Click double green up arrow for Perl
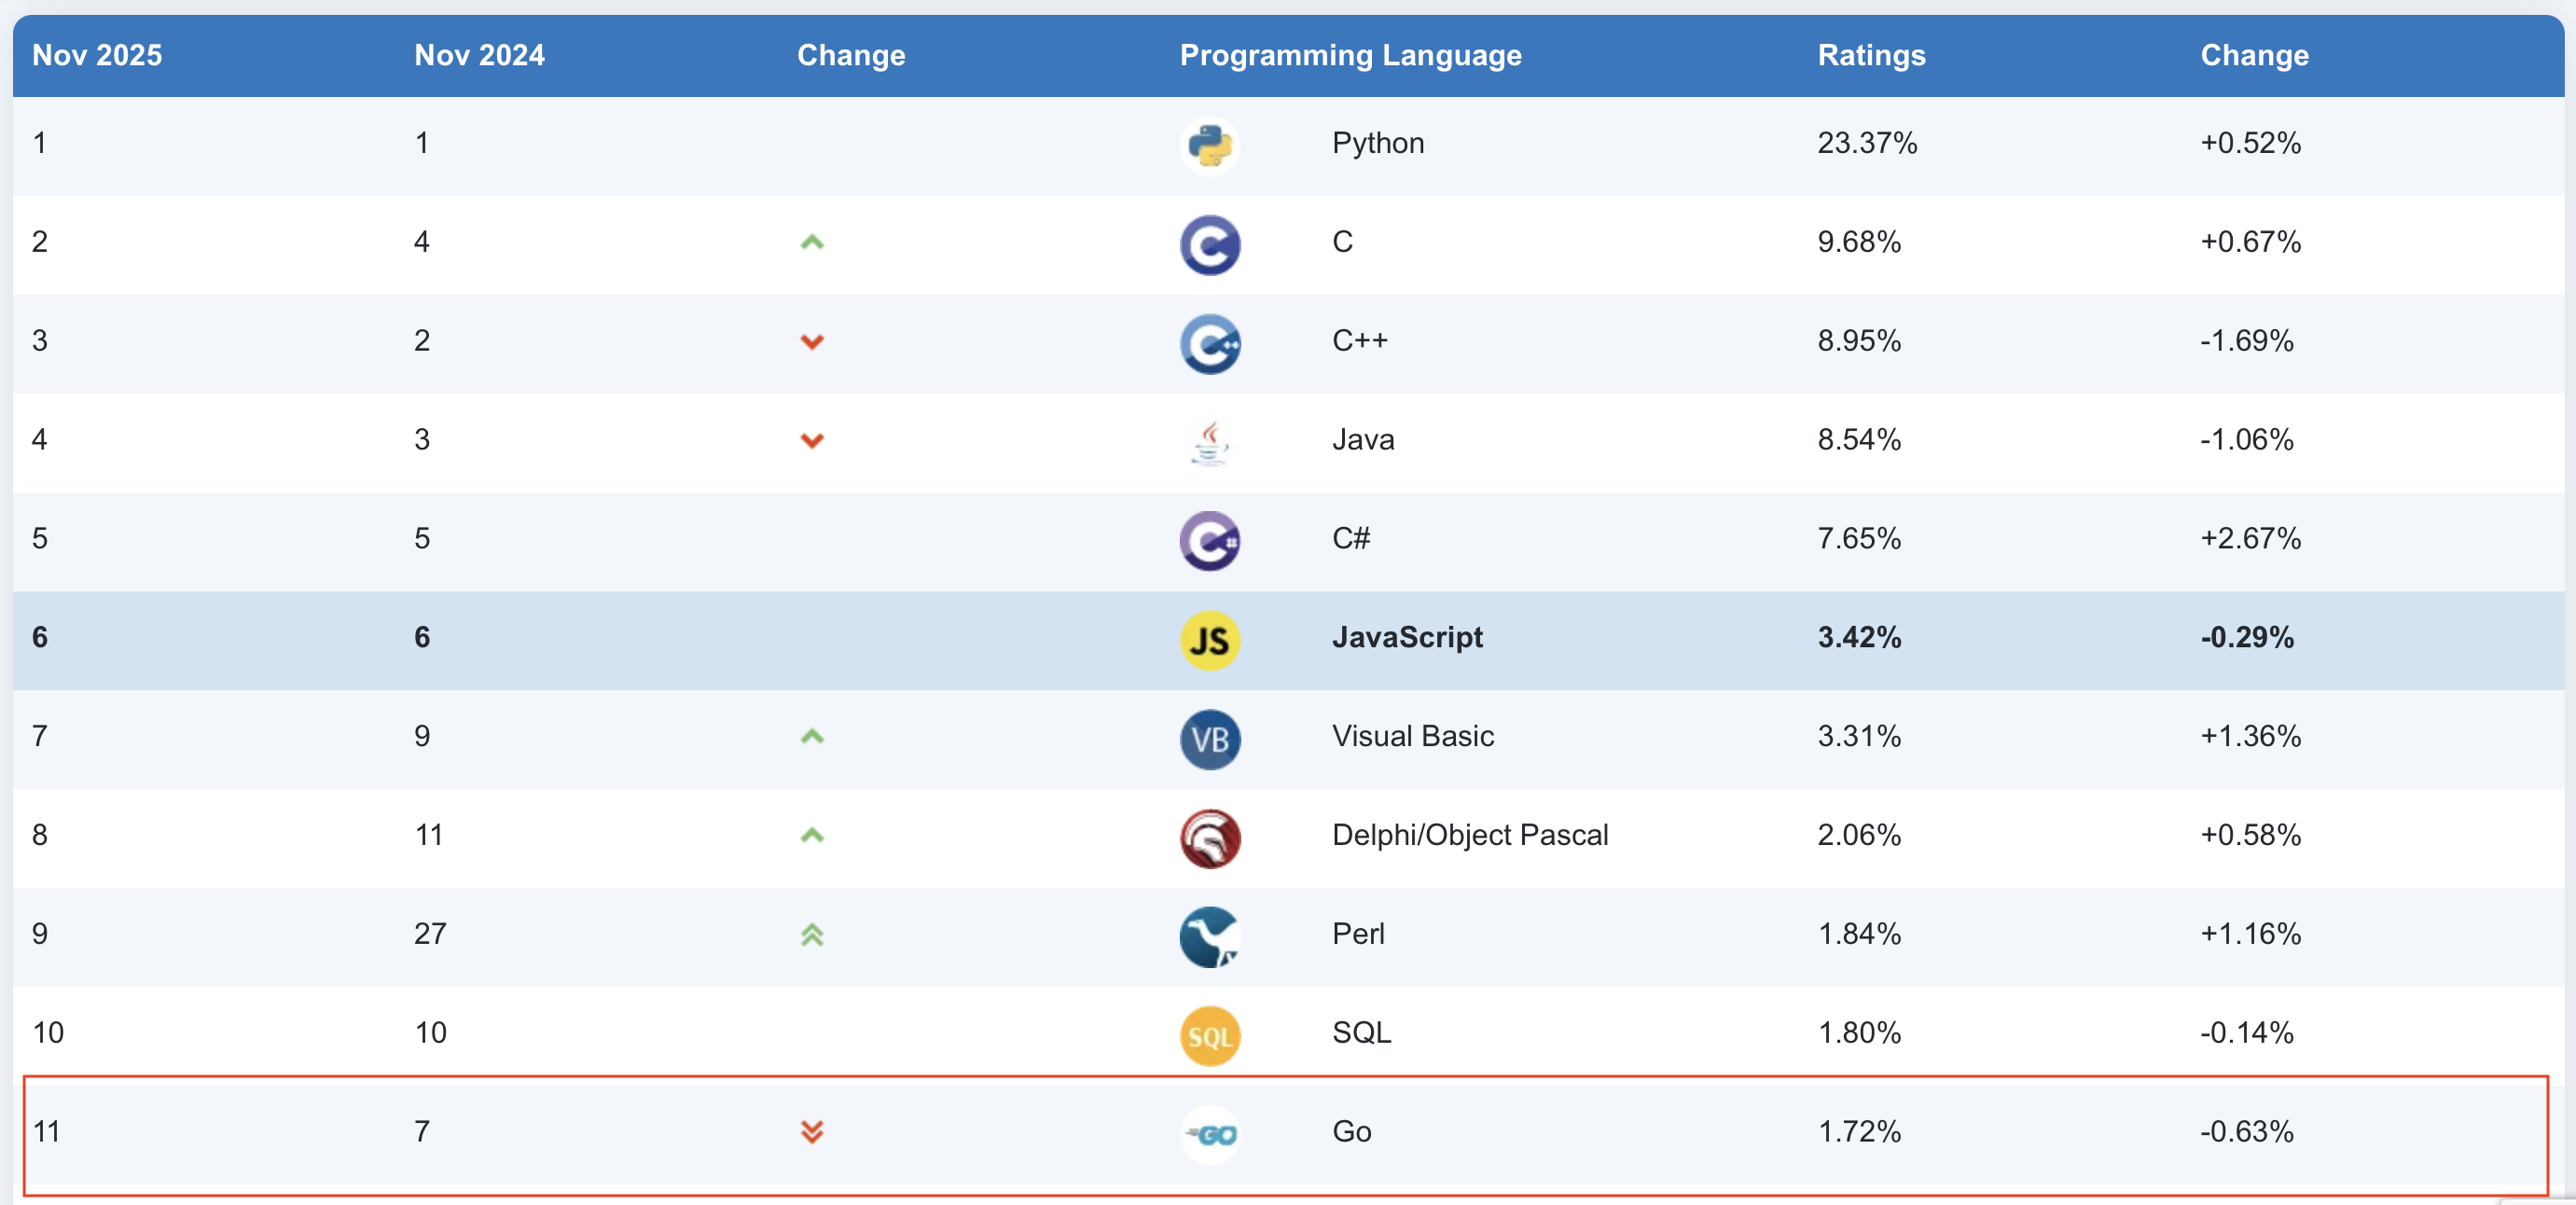The height and width of the screenshot is (1205, 2576). coord(812,935)
